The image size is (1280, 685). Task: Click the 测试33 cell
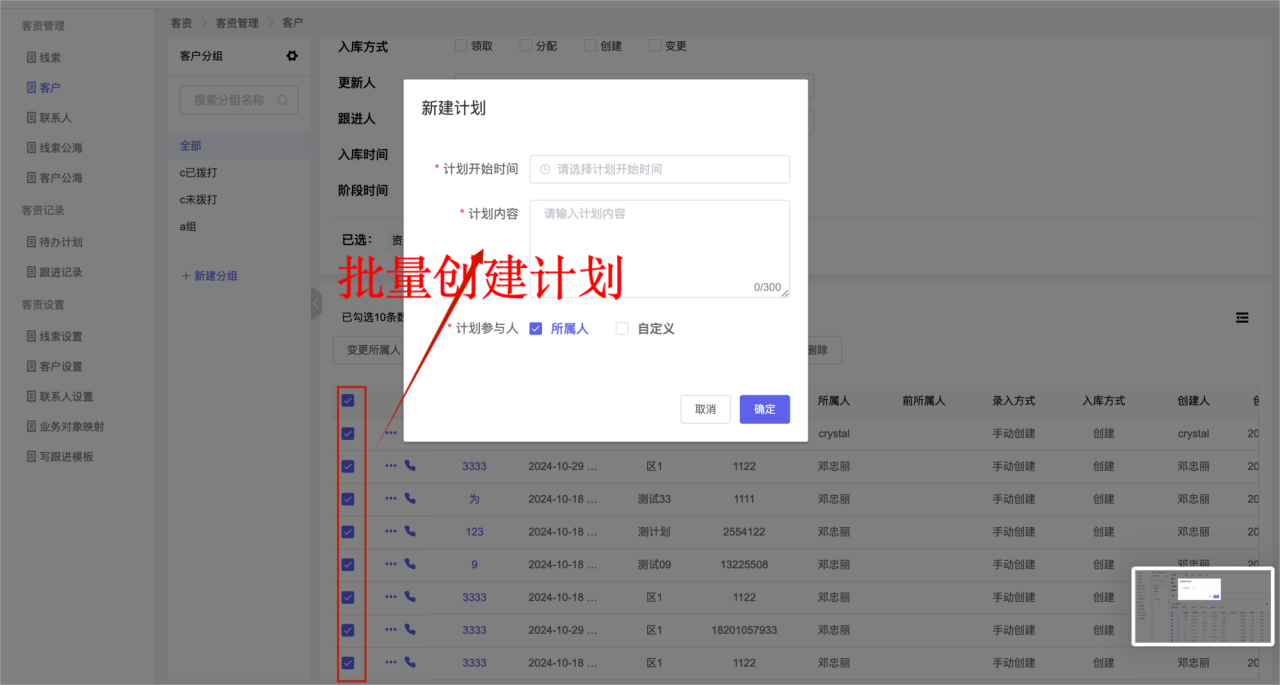(x=654, y=499)
